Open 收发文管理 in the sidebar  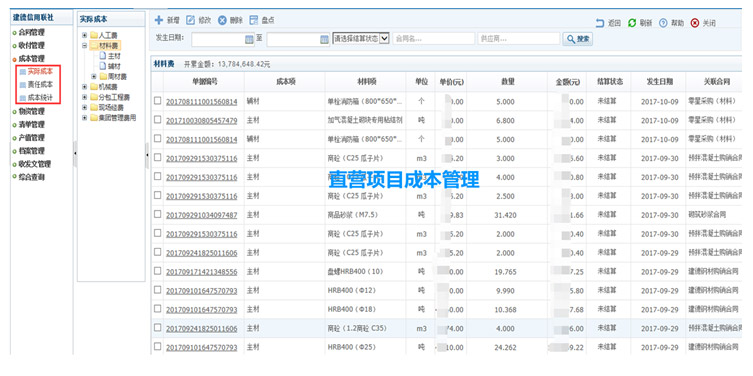(34, 164)
